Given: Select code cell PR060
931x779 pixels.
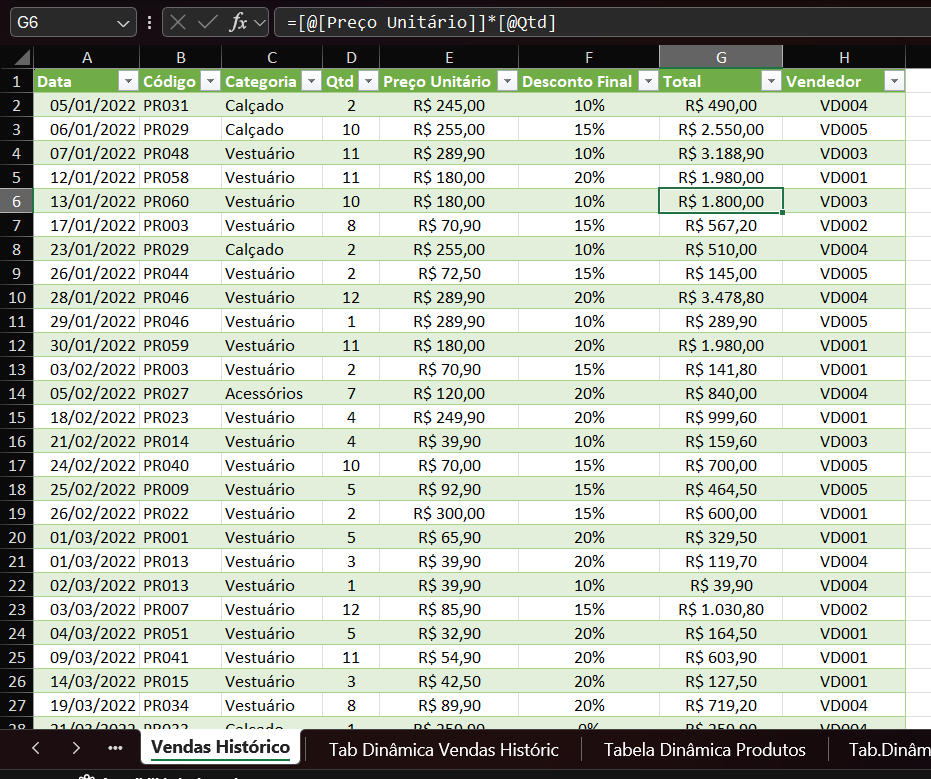Looking at the screenshot, I should pyautogui.click(x=180, y=201).
